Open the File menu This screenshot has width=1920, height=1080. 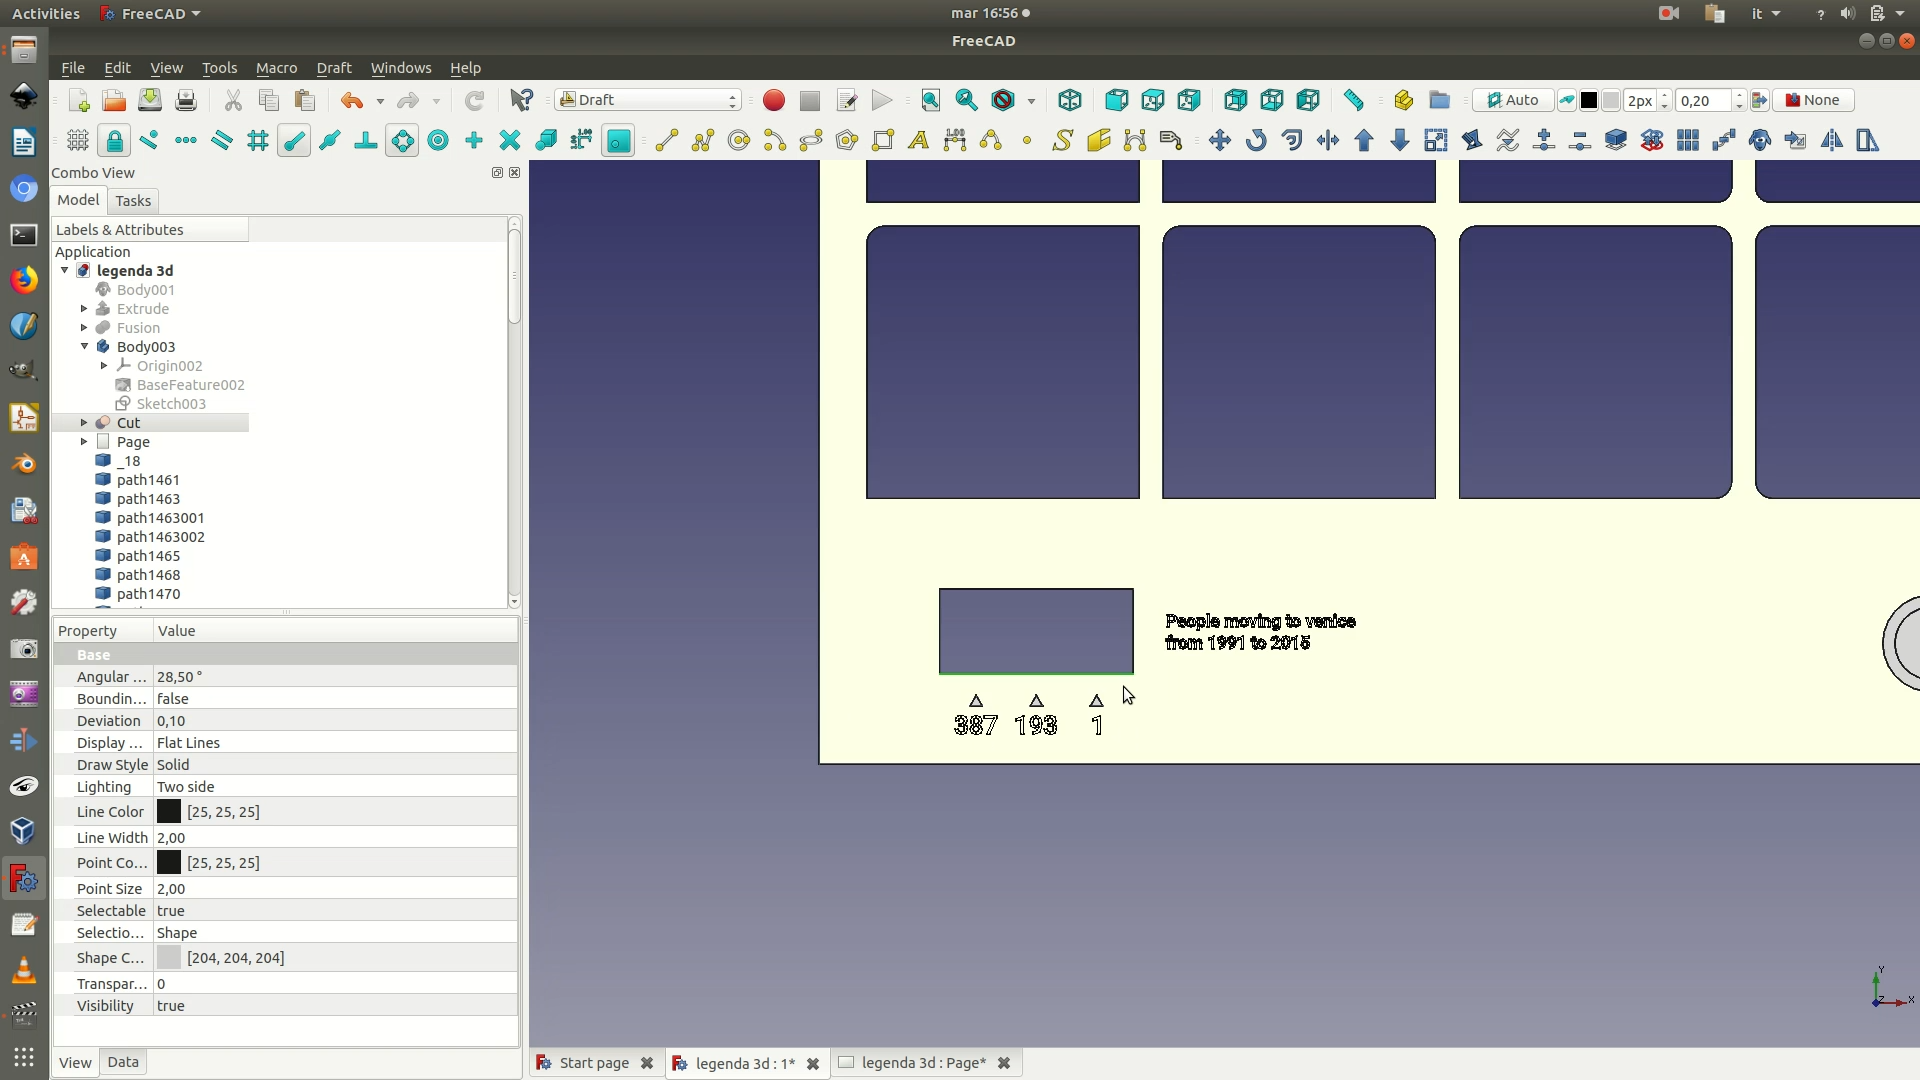point(73,68)
